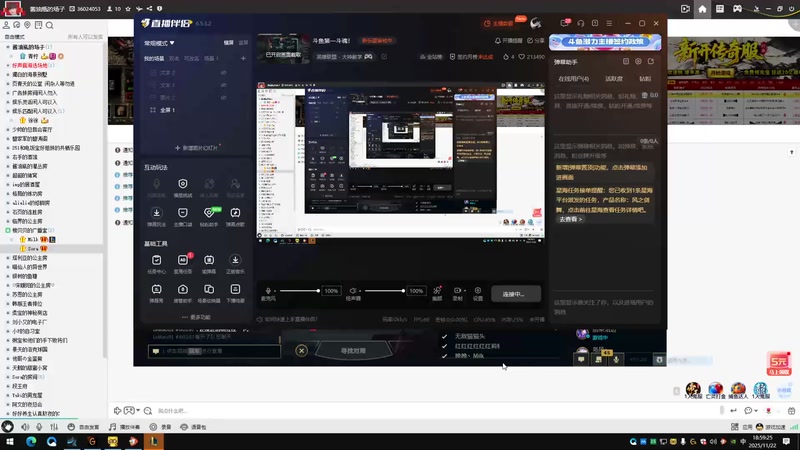The height and width of the screenshot is (450, 800).
Task: Click the edit pencil beside the stream category
Action: [384, 57]
